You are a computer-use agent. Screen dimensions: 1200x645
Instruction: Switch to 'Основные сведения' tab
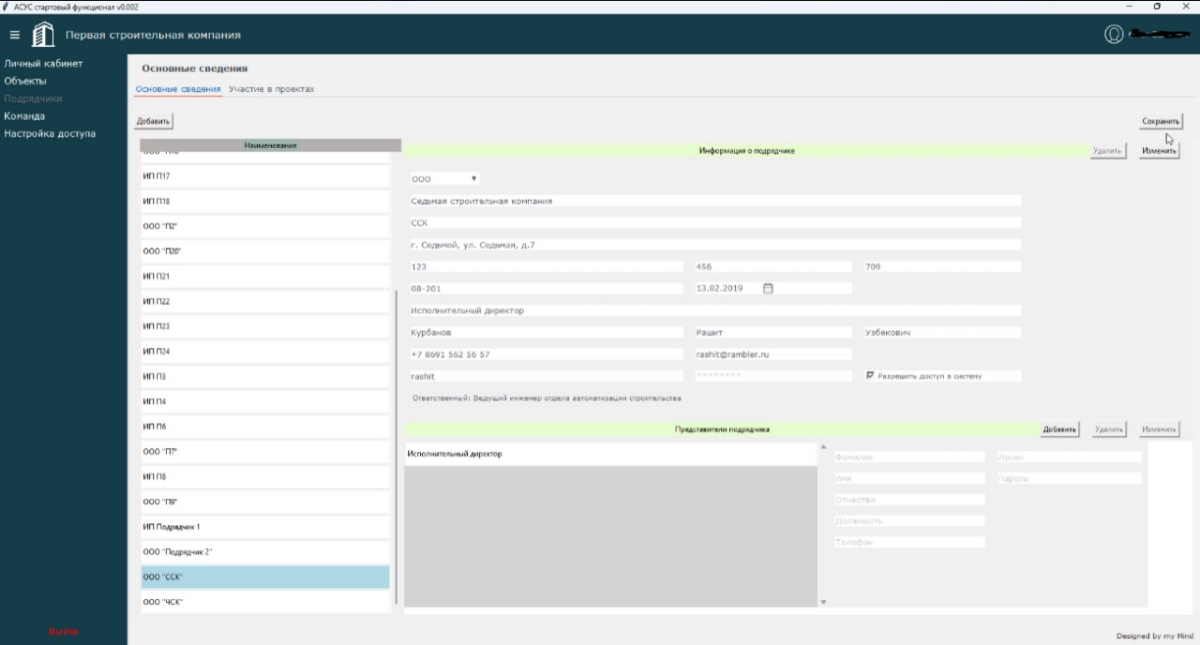click(x=178, y=89)
